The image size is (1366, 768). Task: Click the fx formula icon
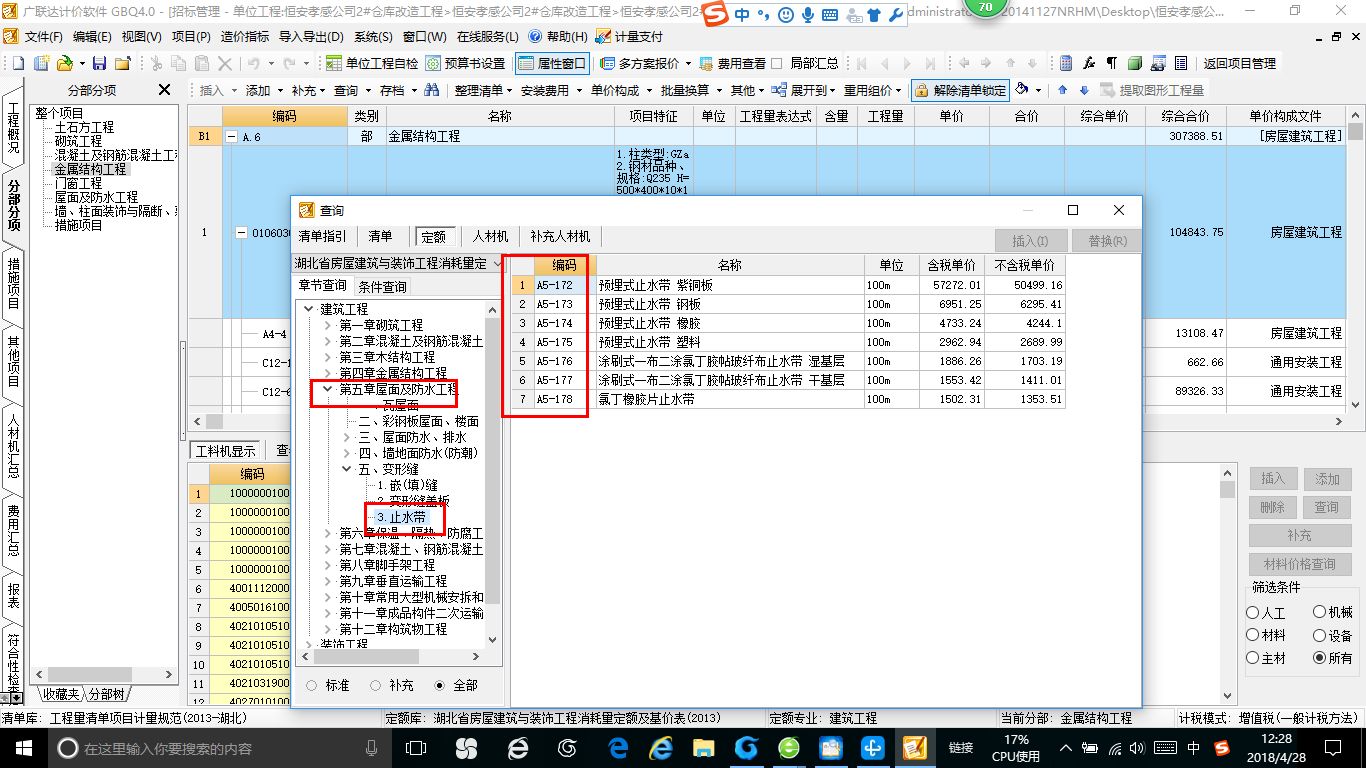point(1090,63)
